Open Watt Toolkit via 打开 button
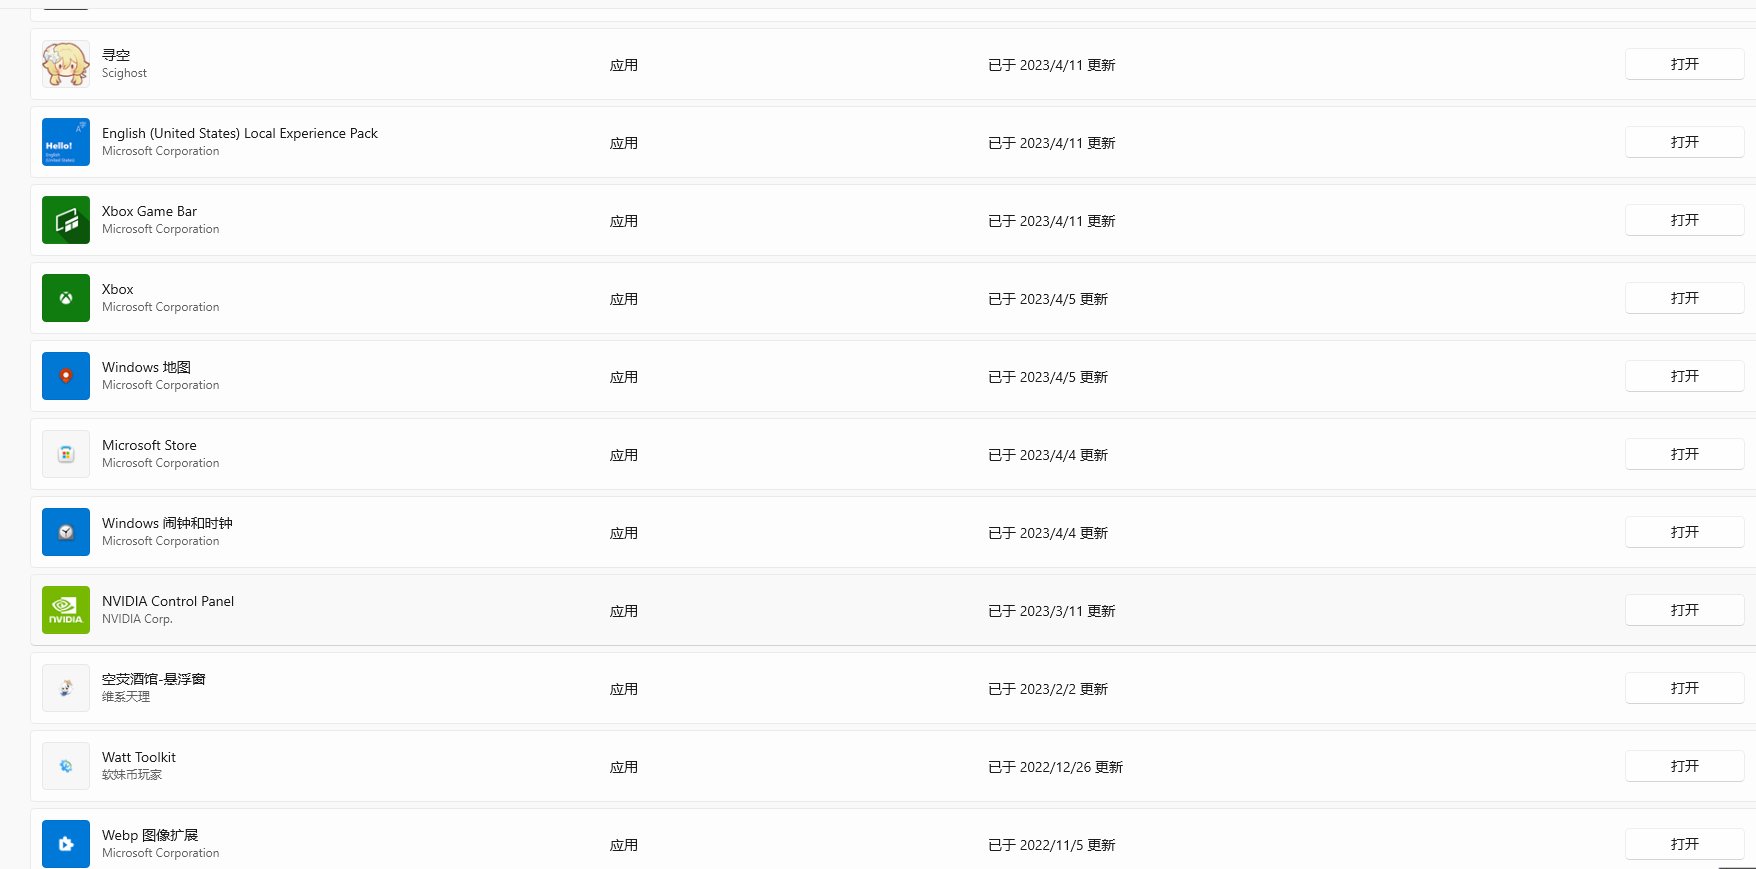The height and width of the screenshot is (869, 1756). click(x=1684, y=765)
